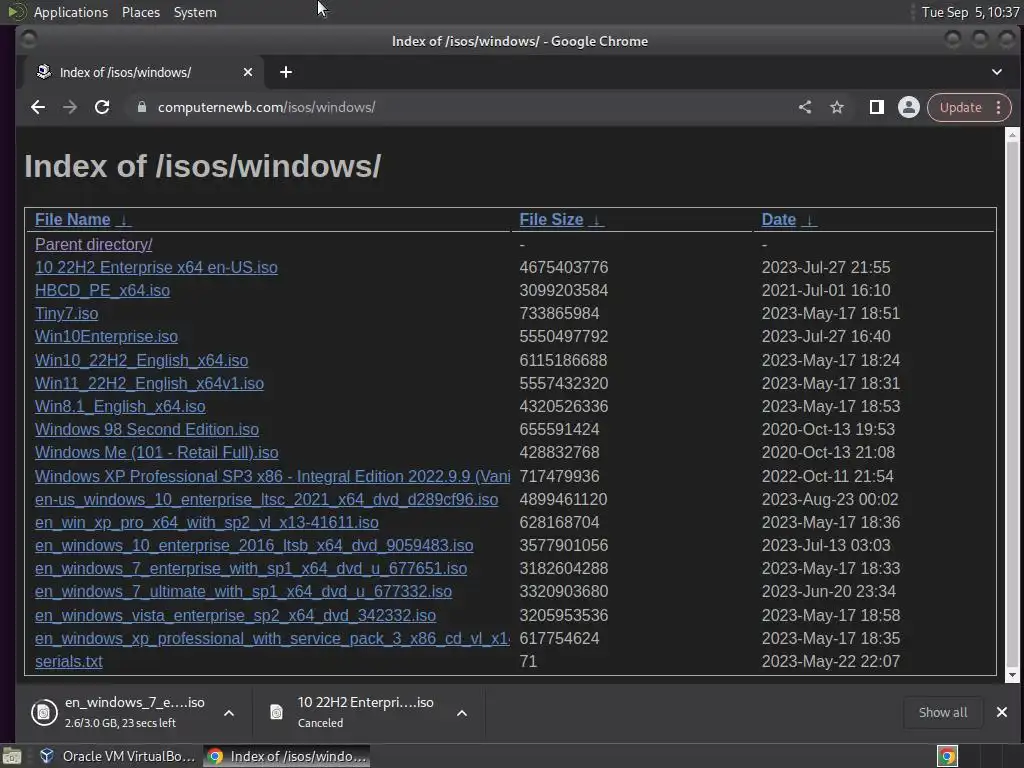Download 10 22H2 Enterprise x64 en-US.iso

tap(156, 267)
